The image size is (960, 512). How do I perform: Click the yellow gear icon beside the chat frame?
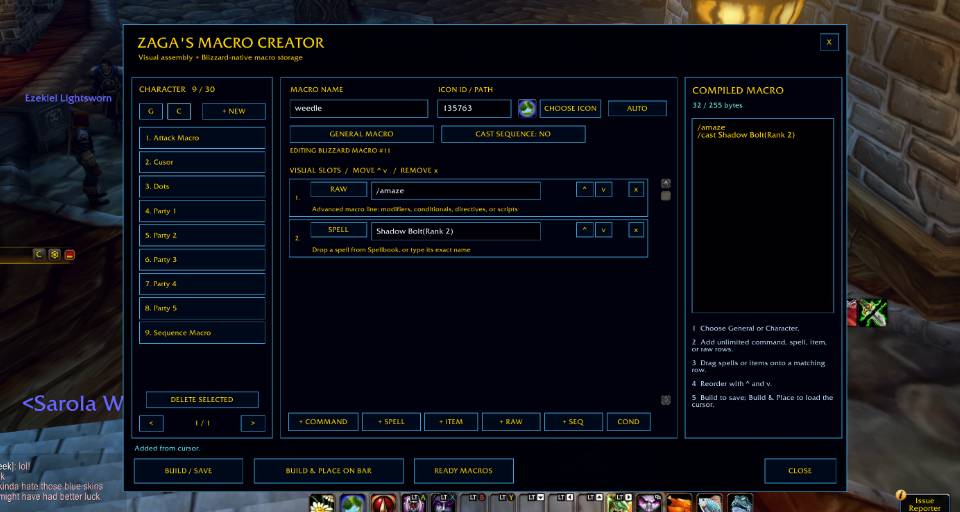pyautogui.click(x=54, y=254)
